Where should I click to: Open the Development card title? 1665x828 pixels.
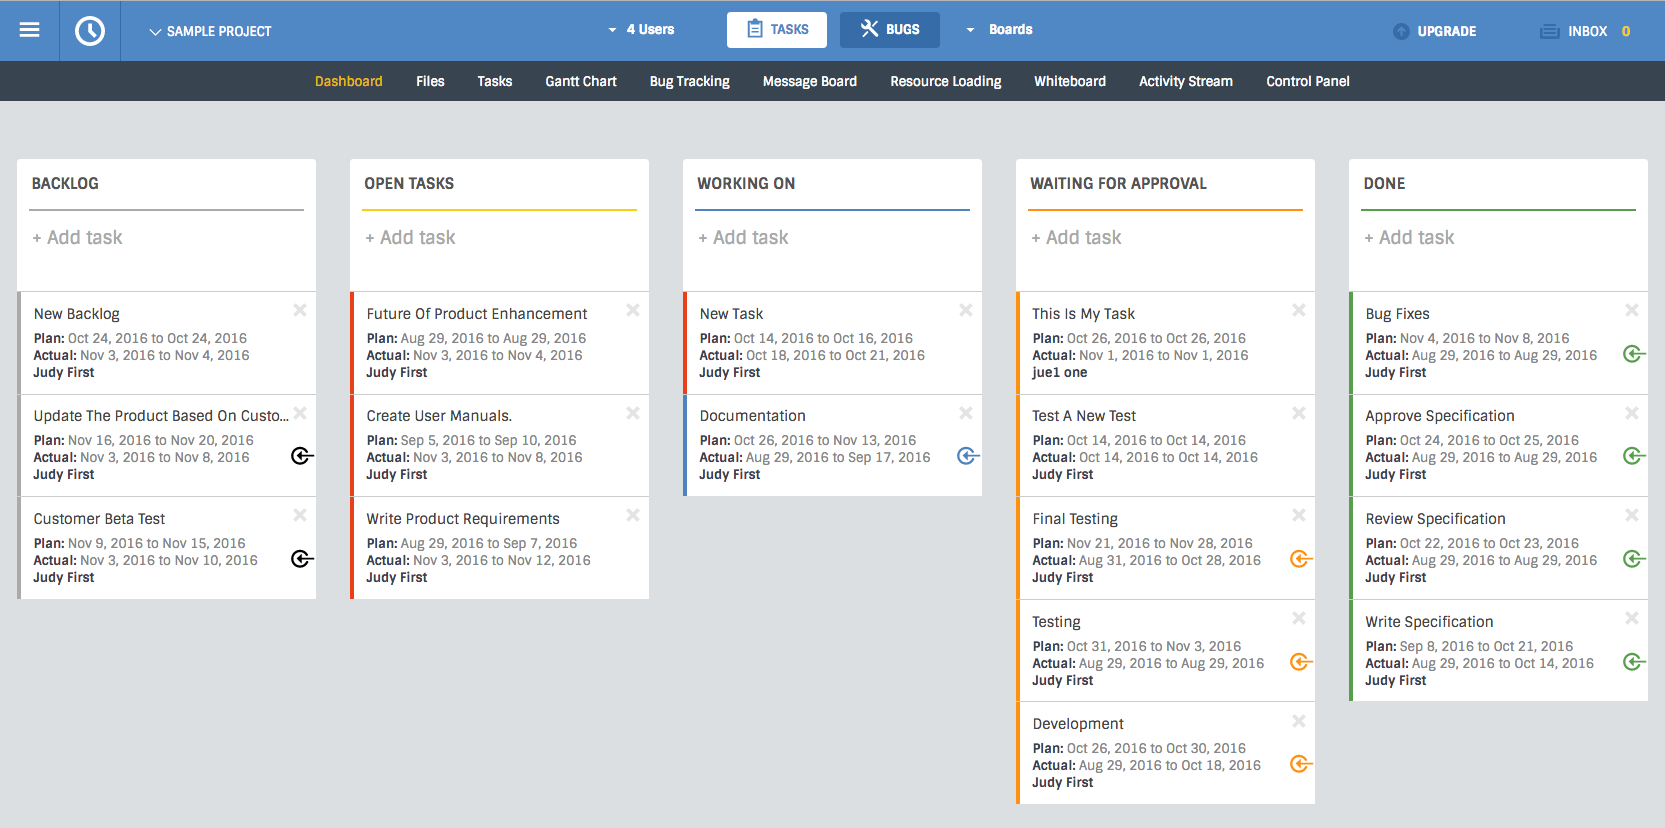(1078, 724)
